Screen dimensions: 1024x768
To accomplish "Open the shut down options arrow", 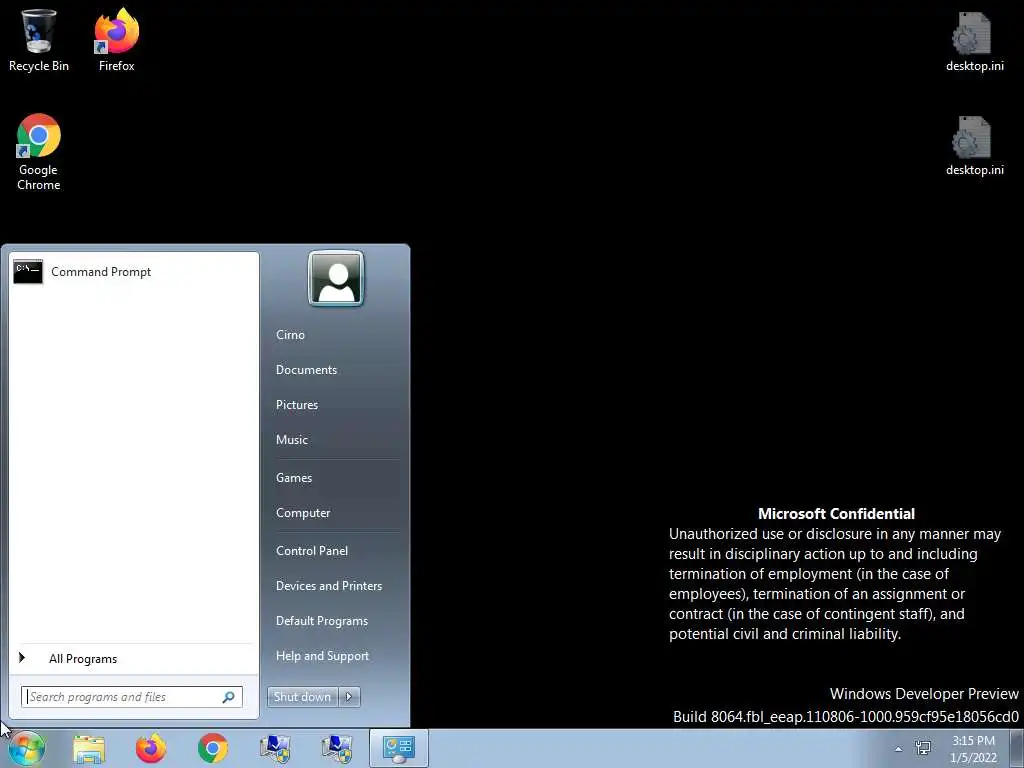I will click(x=349, y=697).
